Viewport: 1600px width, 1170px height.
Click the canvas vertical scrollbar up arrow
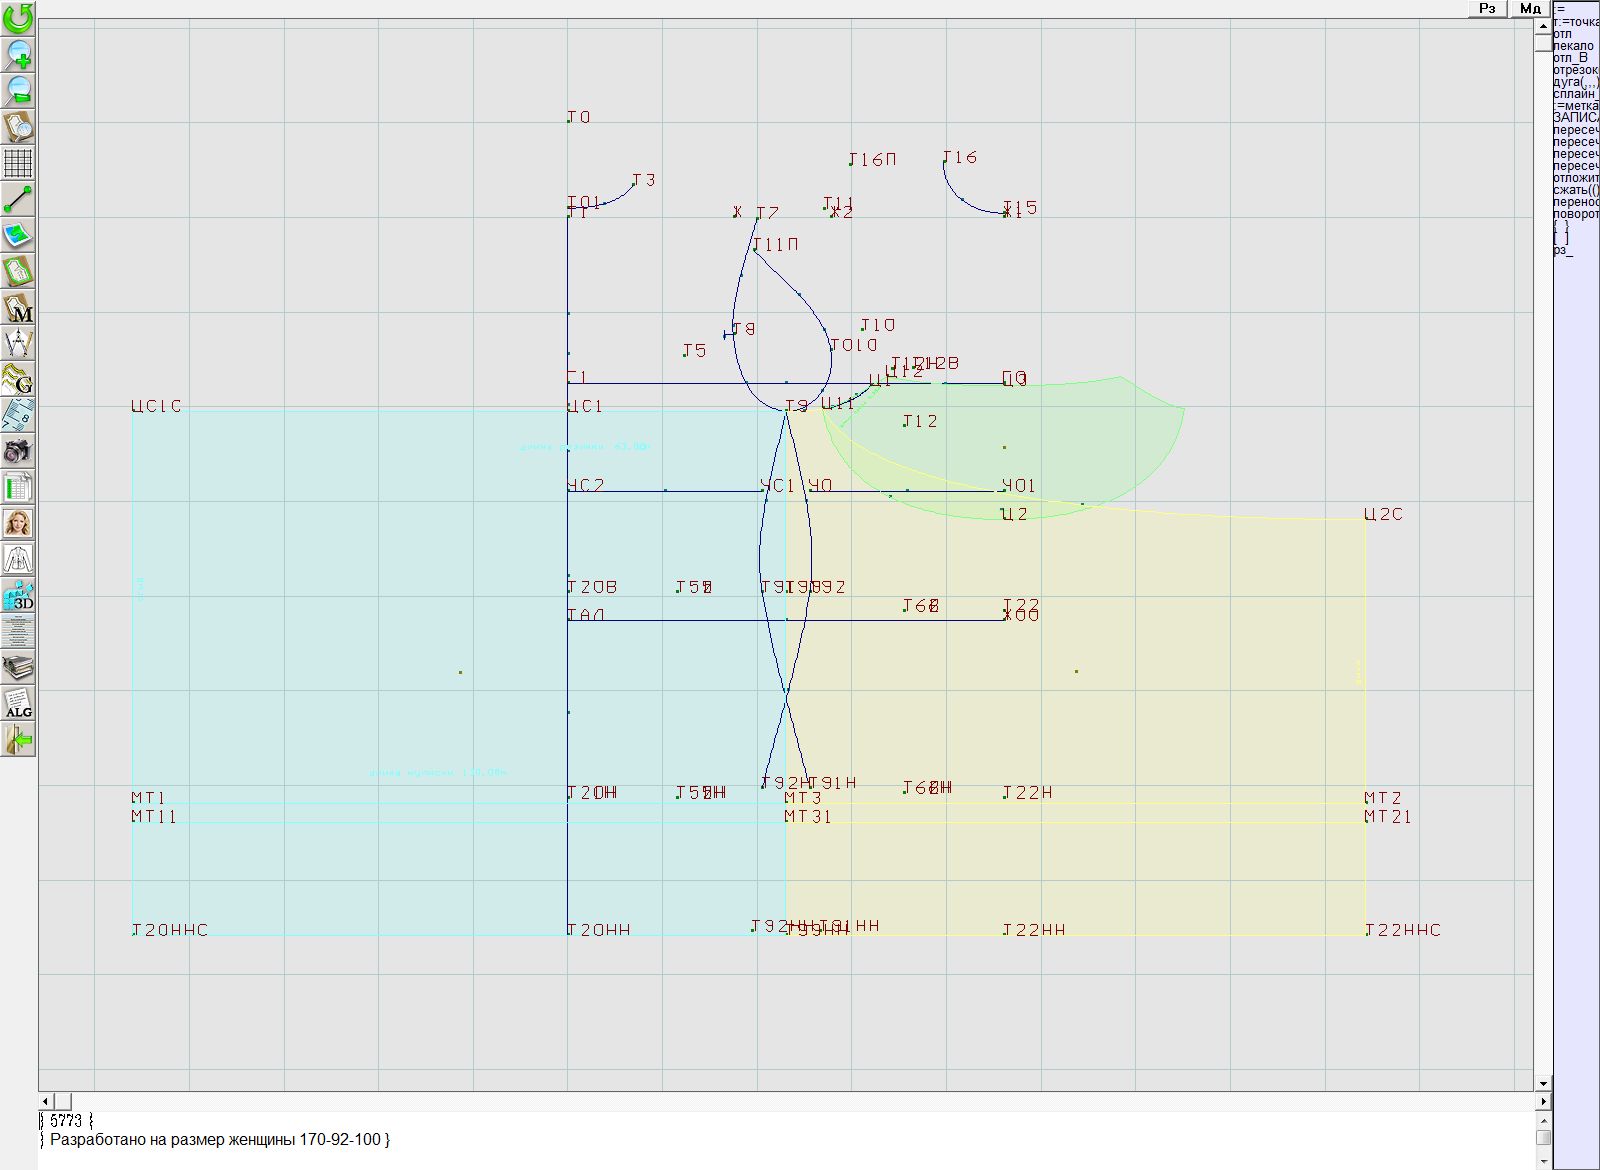pos(1543,24)
